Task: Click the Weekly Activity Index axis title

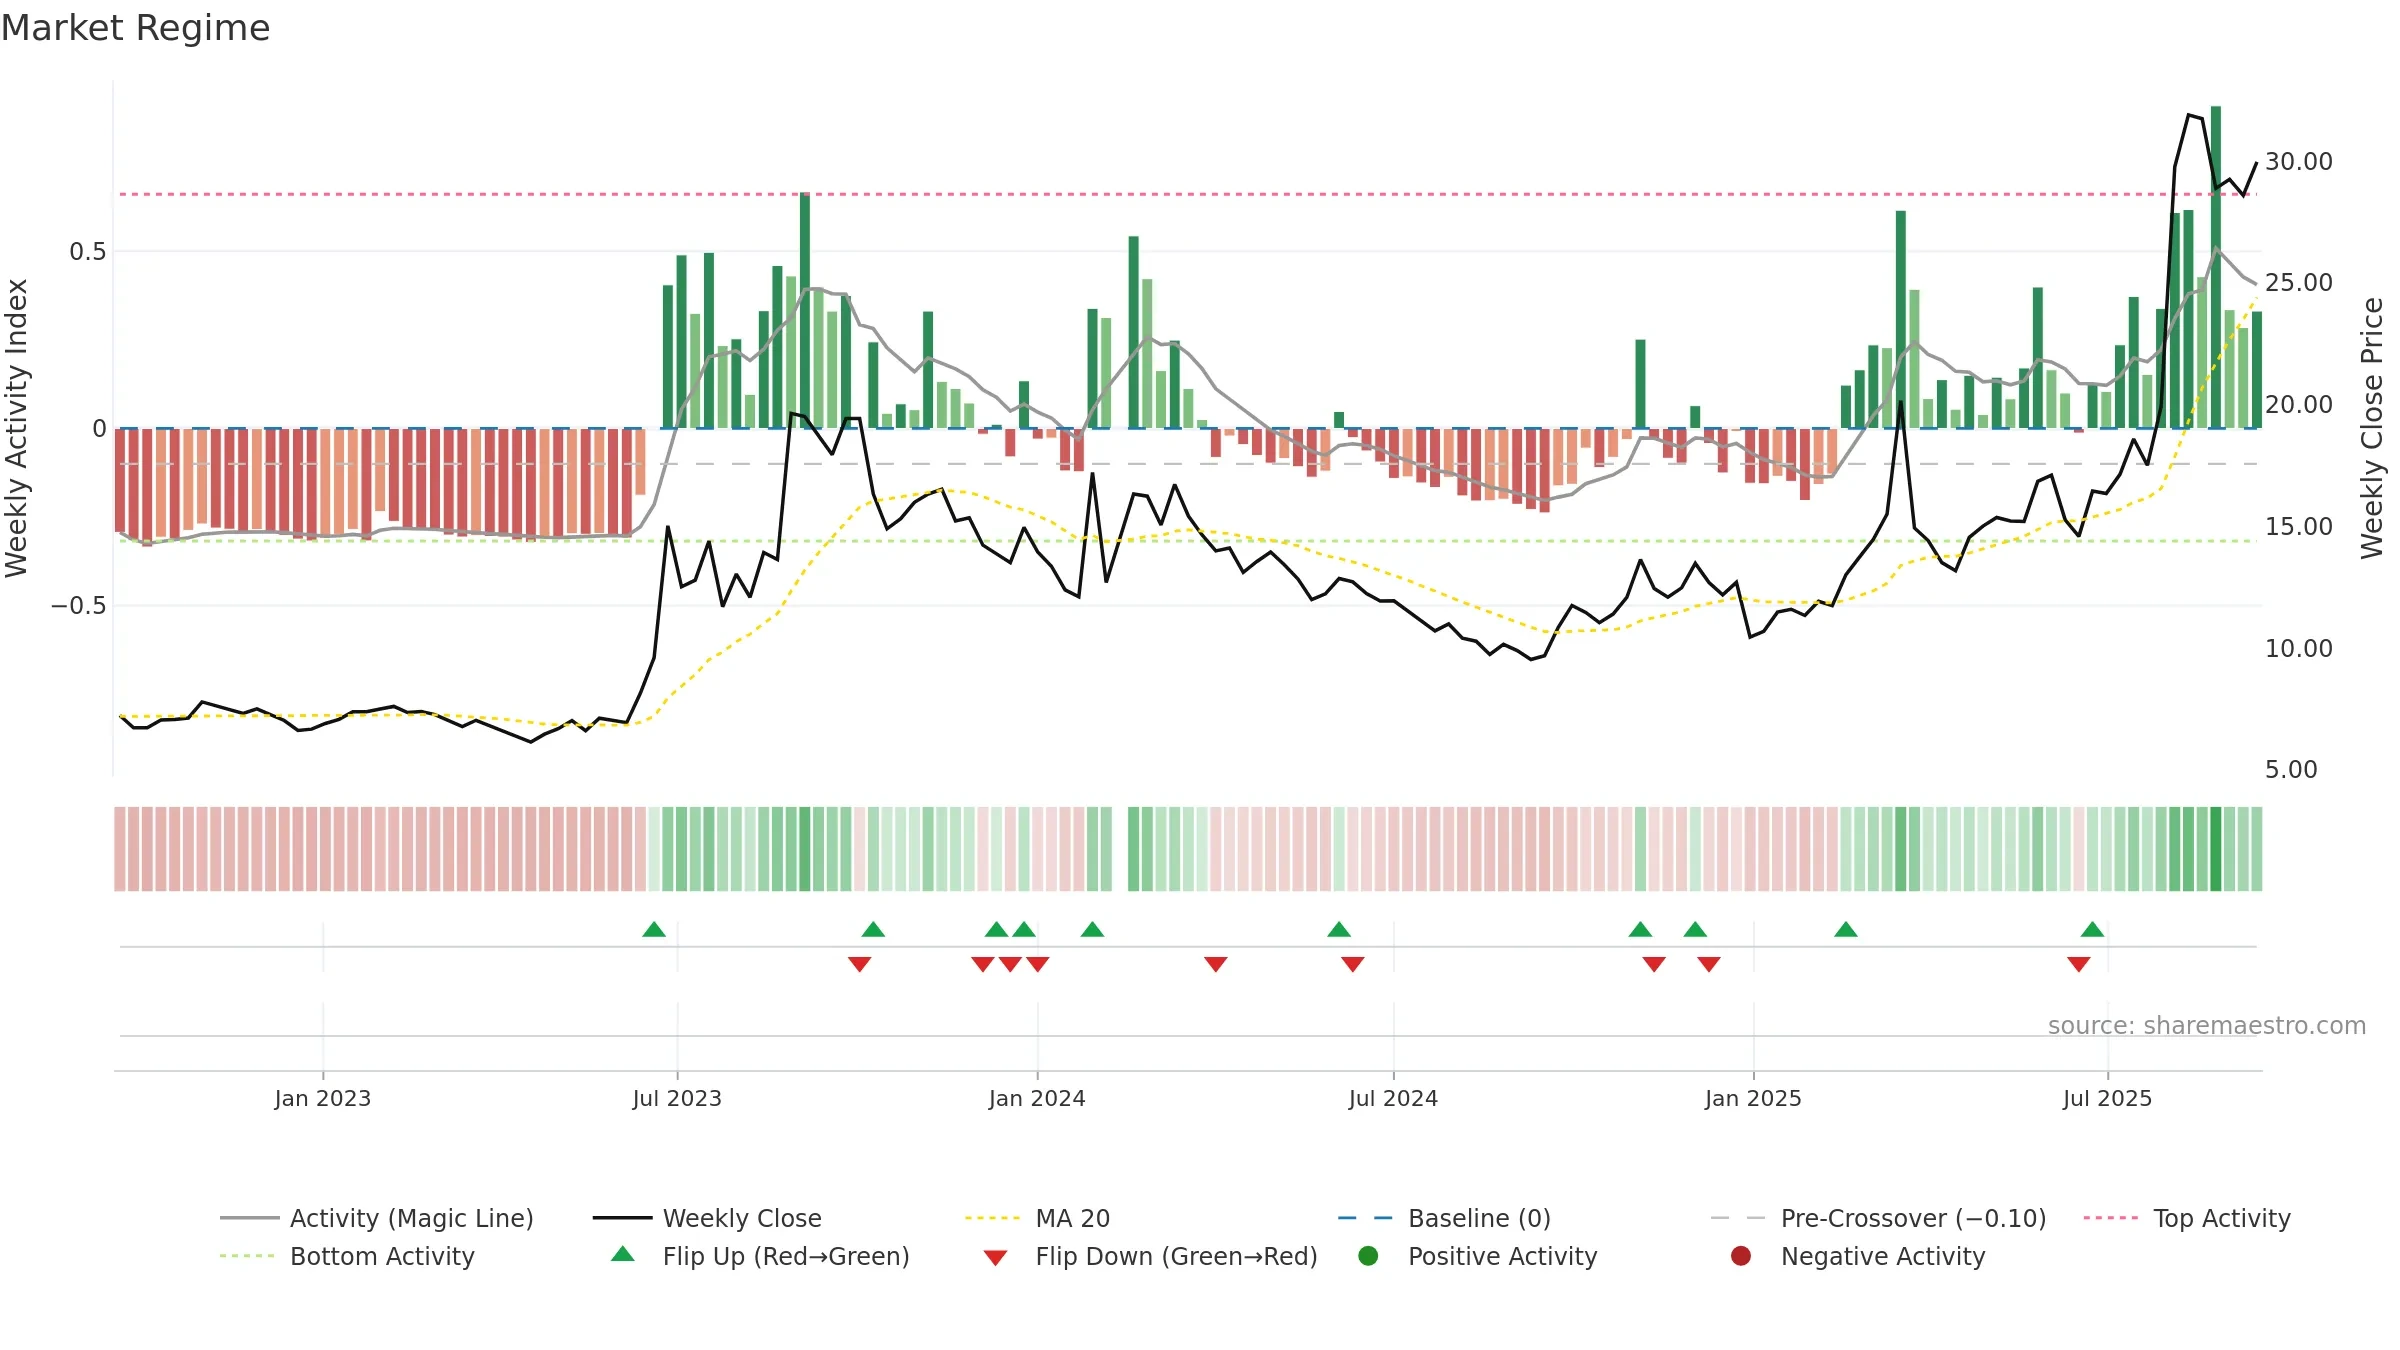Action: [17, 428]
